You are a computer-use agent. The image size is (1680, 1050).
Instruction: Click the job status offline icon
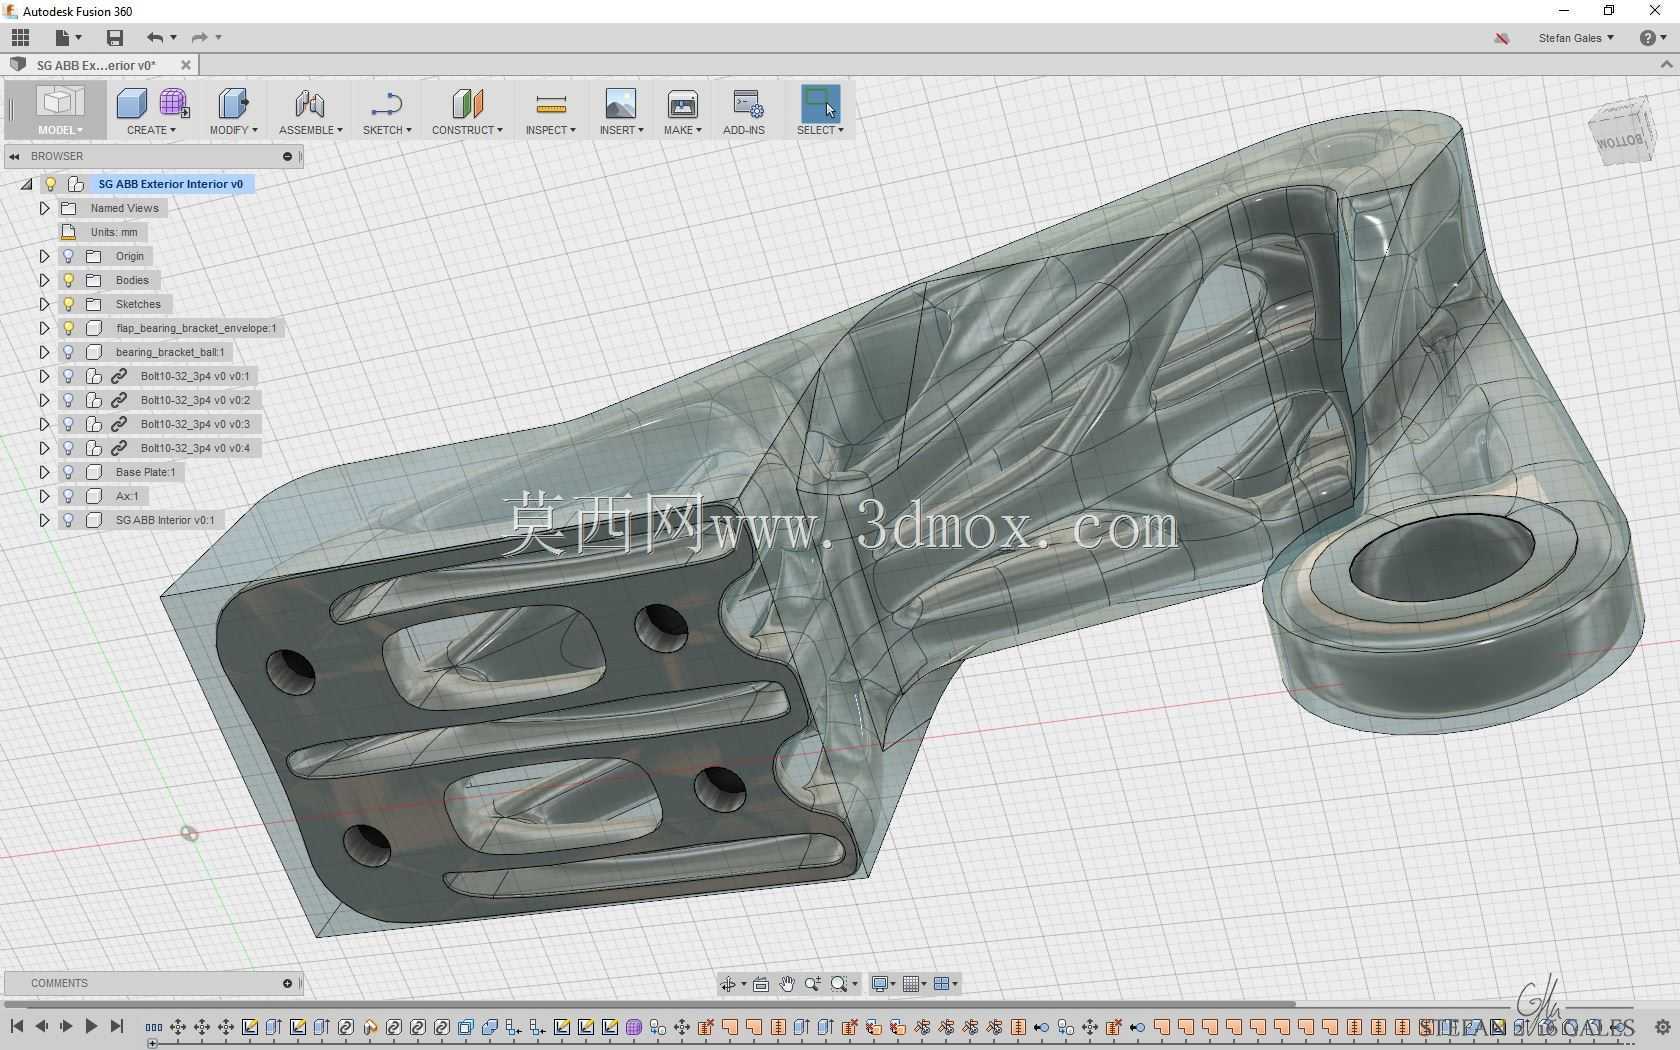[x=1502, y=38]
